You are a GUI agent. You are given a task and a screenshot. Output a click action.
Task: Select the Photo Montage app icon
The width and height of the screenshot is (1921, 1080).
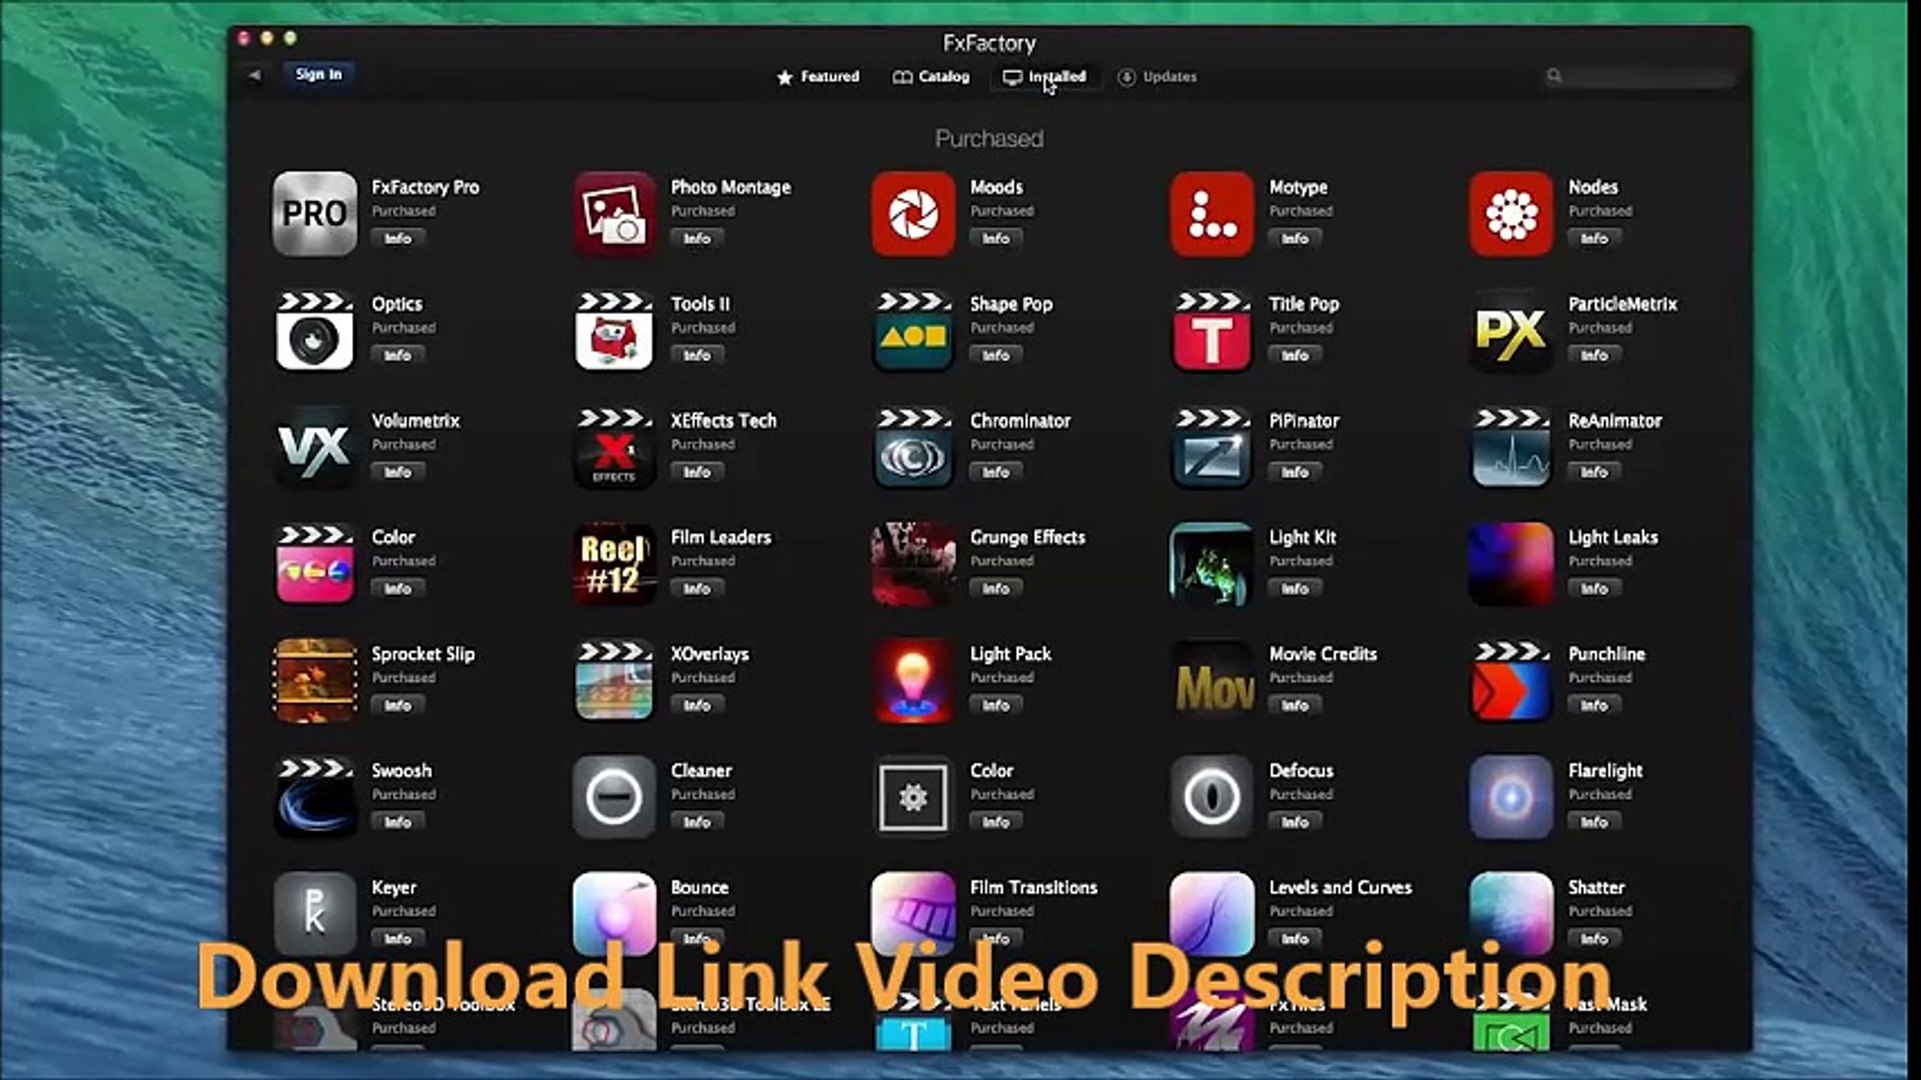tap(614, 213)
